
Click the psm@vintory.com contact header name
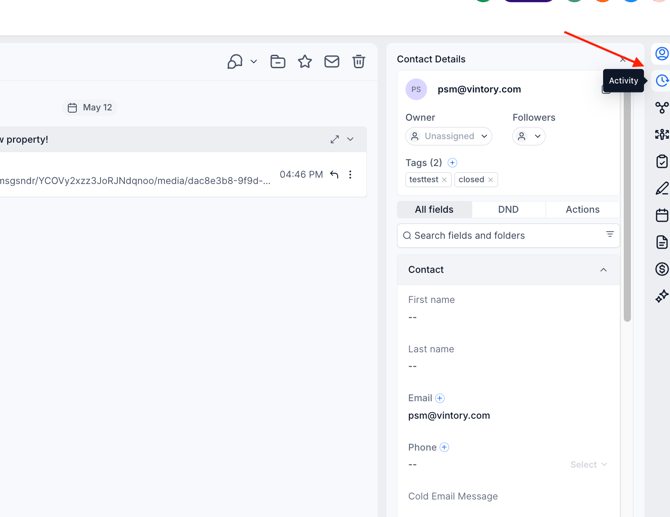(479, 89)
